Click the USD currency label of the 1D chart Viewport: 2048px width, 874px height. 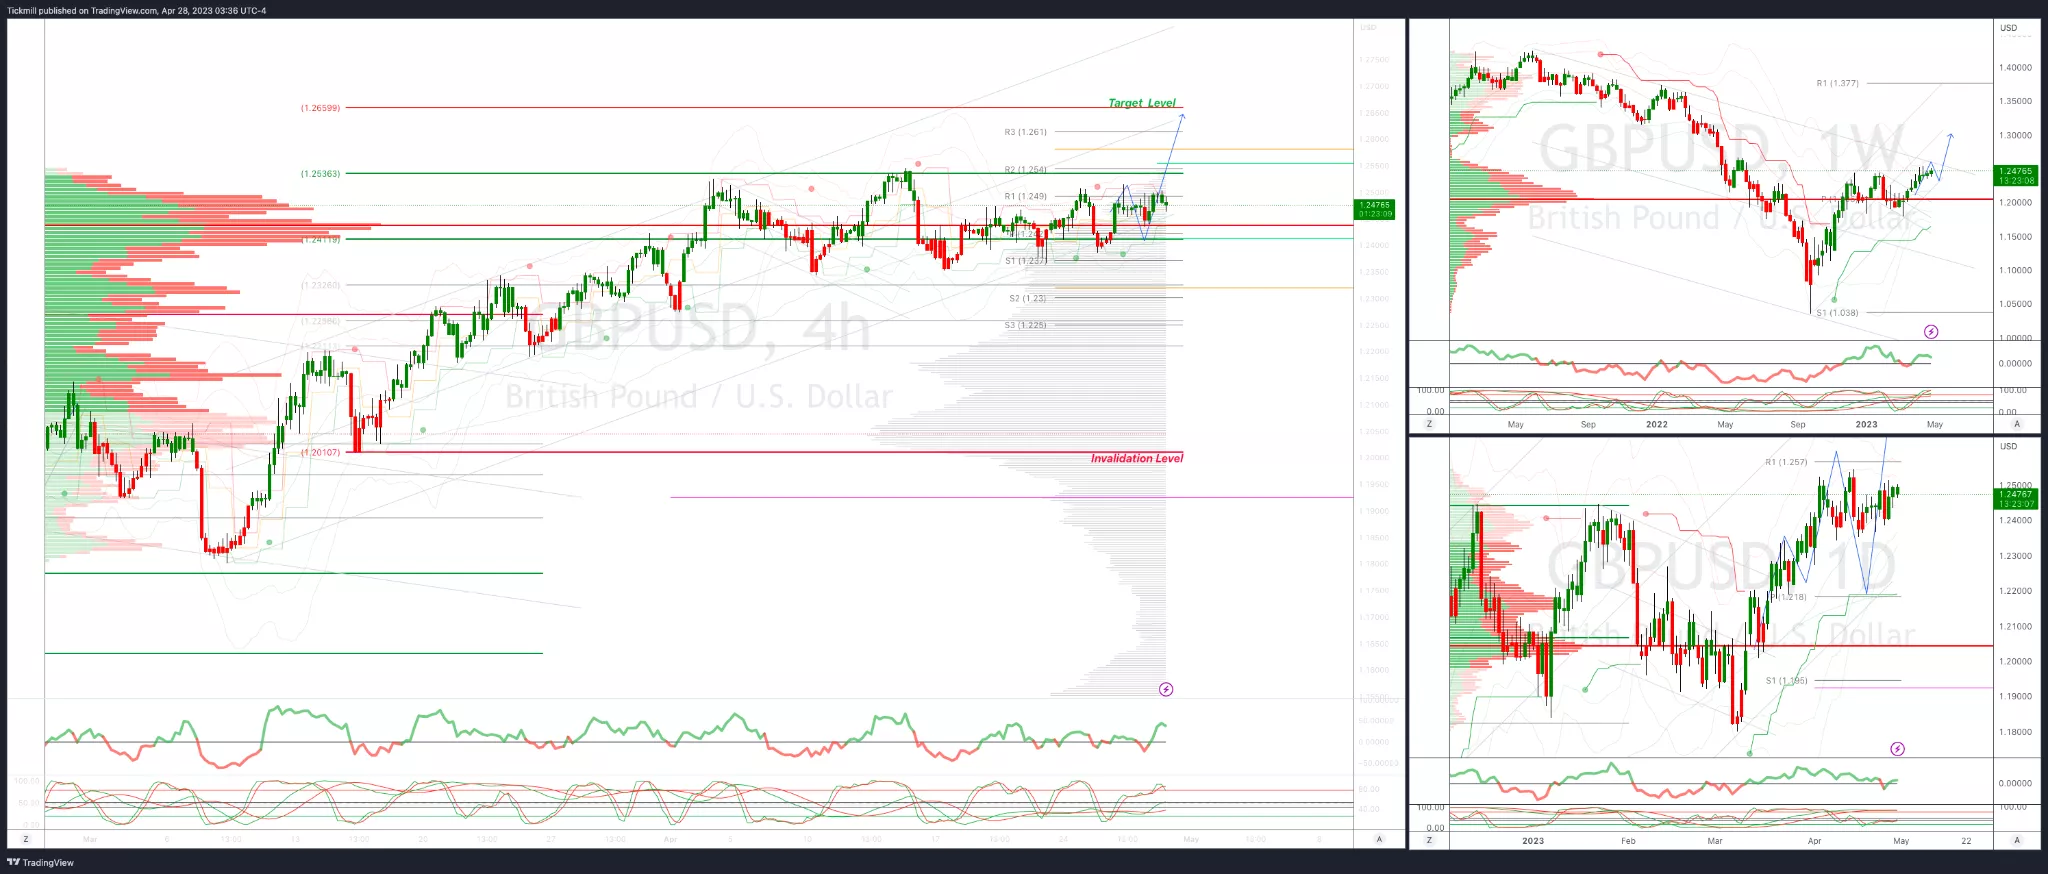point(2008,446)
